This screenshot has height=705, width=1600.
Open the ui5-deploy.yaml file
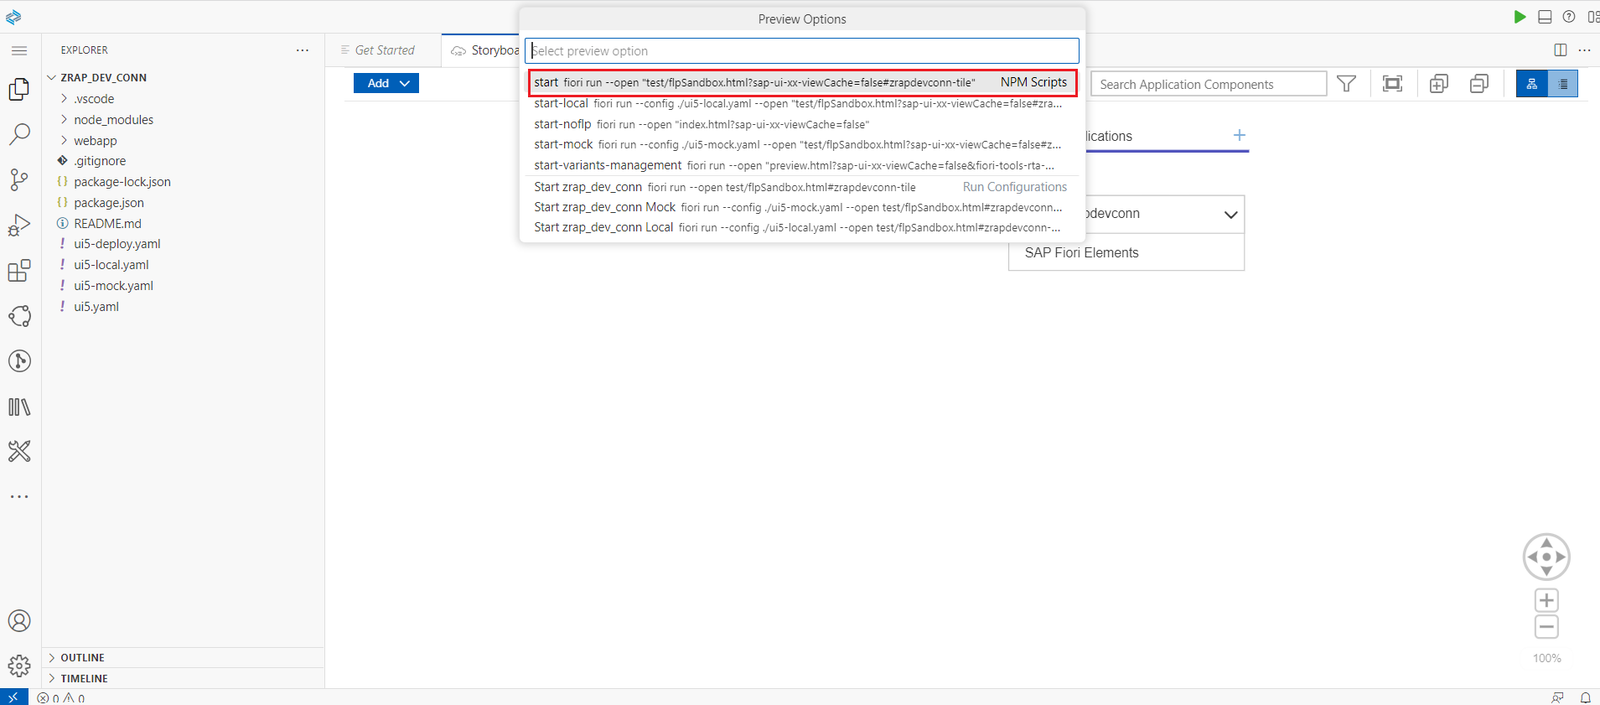116,244
